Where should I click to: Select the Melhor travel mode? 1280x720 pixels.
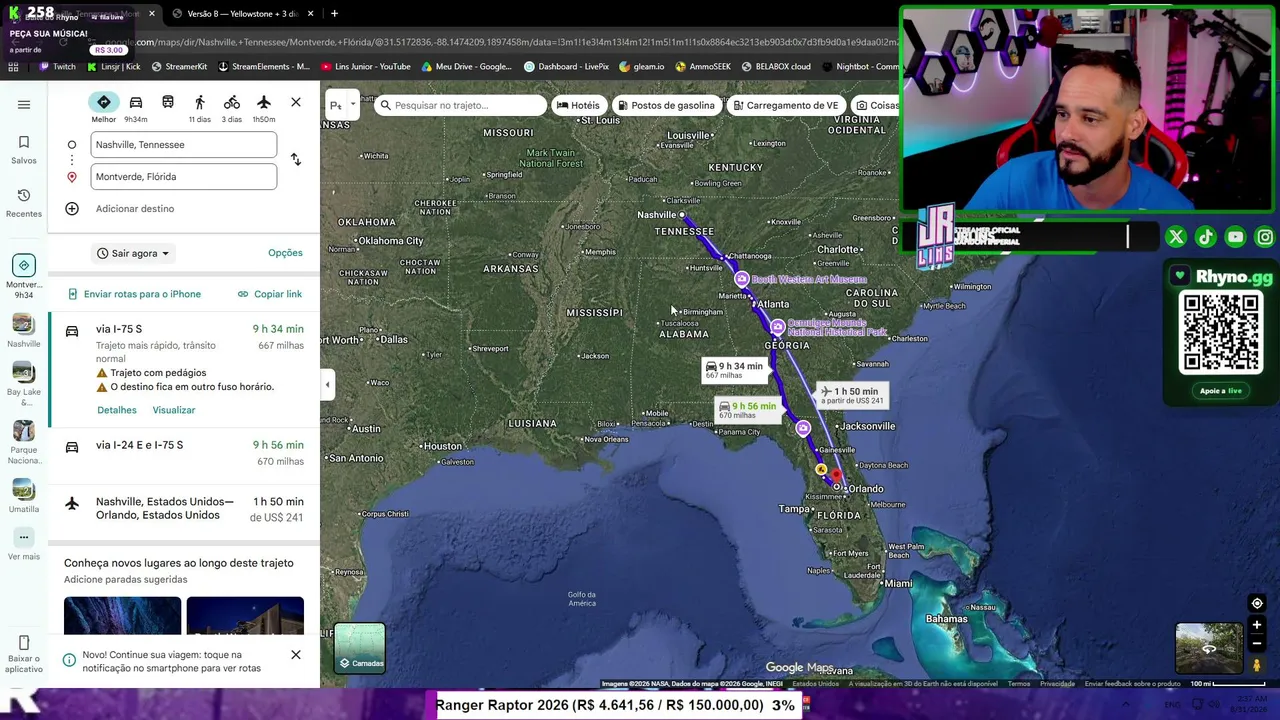pos(104,108)
